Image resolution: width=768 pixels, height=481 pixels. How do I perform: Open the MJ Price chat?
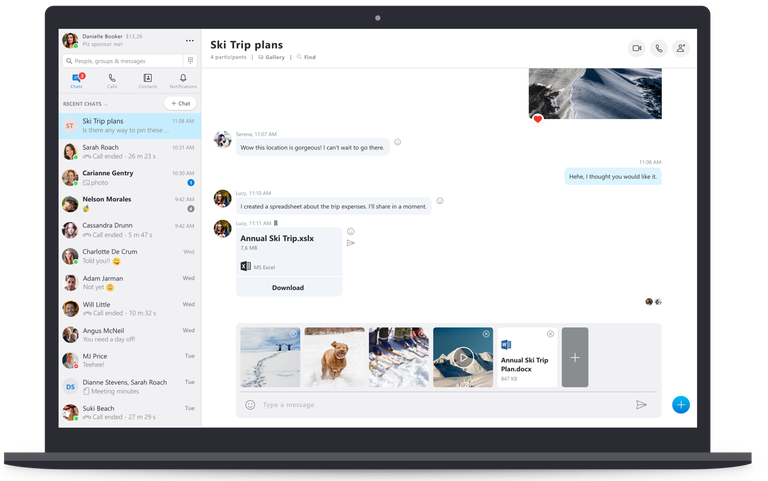coord(130,361)
